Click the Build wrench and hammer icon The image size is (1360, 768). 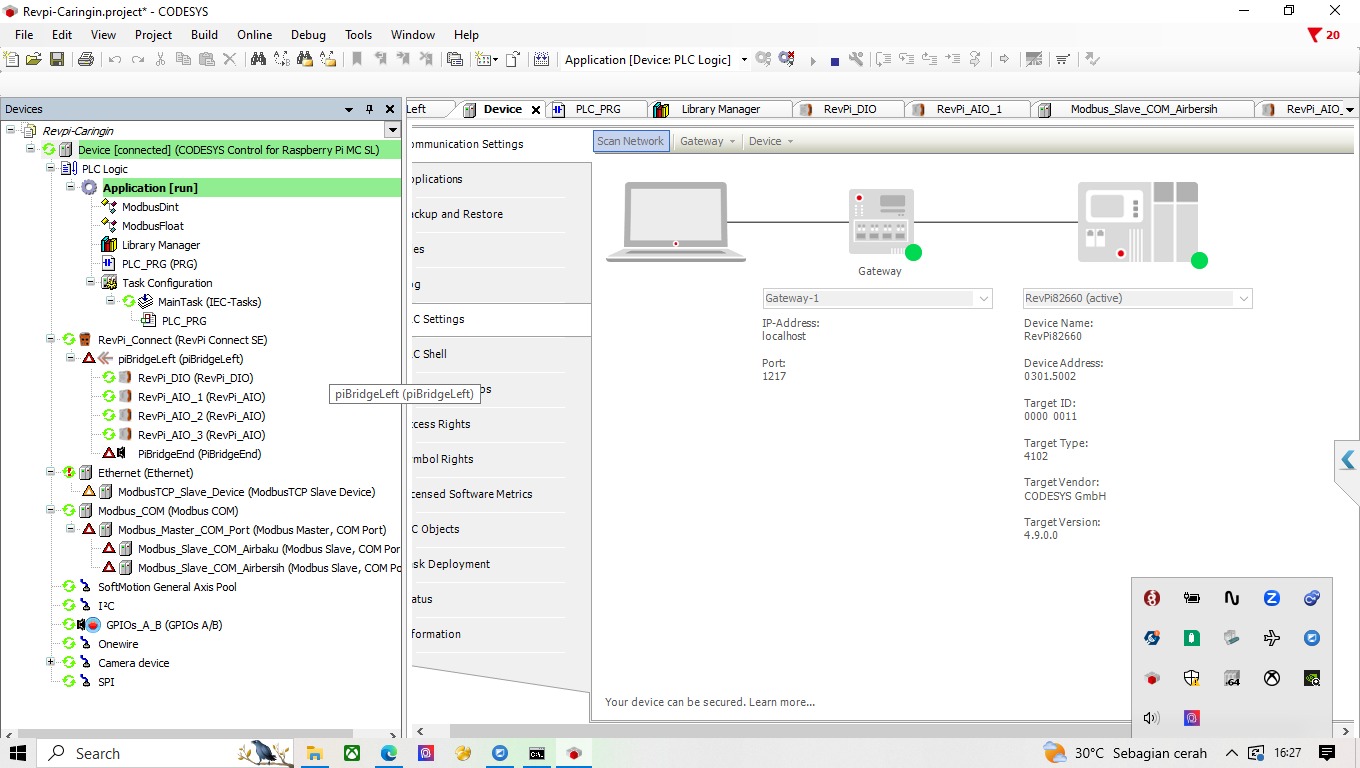856,60
